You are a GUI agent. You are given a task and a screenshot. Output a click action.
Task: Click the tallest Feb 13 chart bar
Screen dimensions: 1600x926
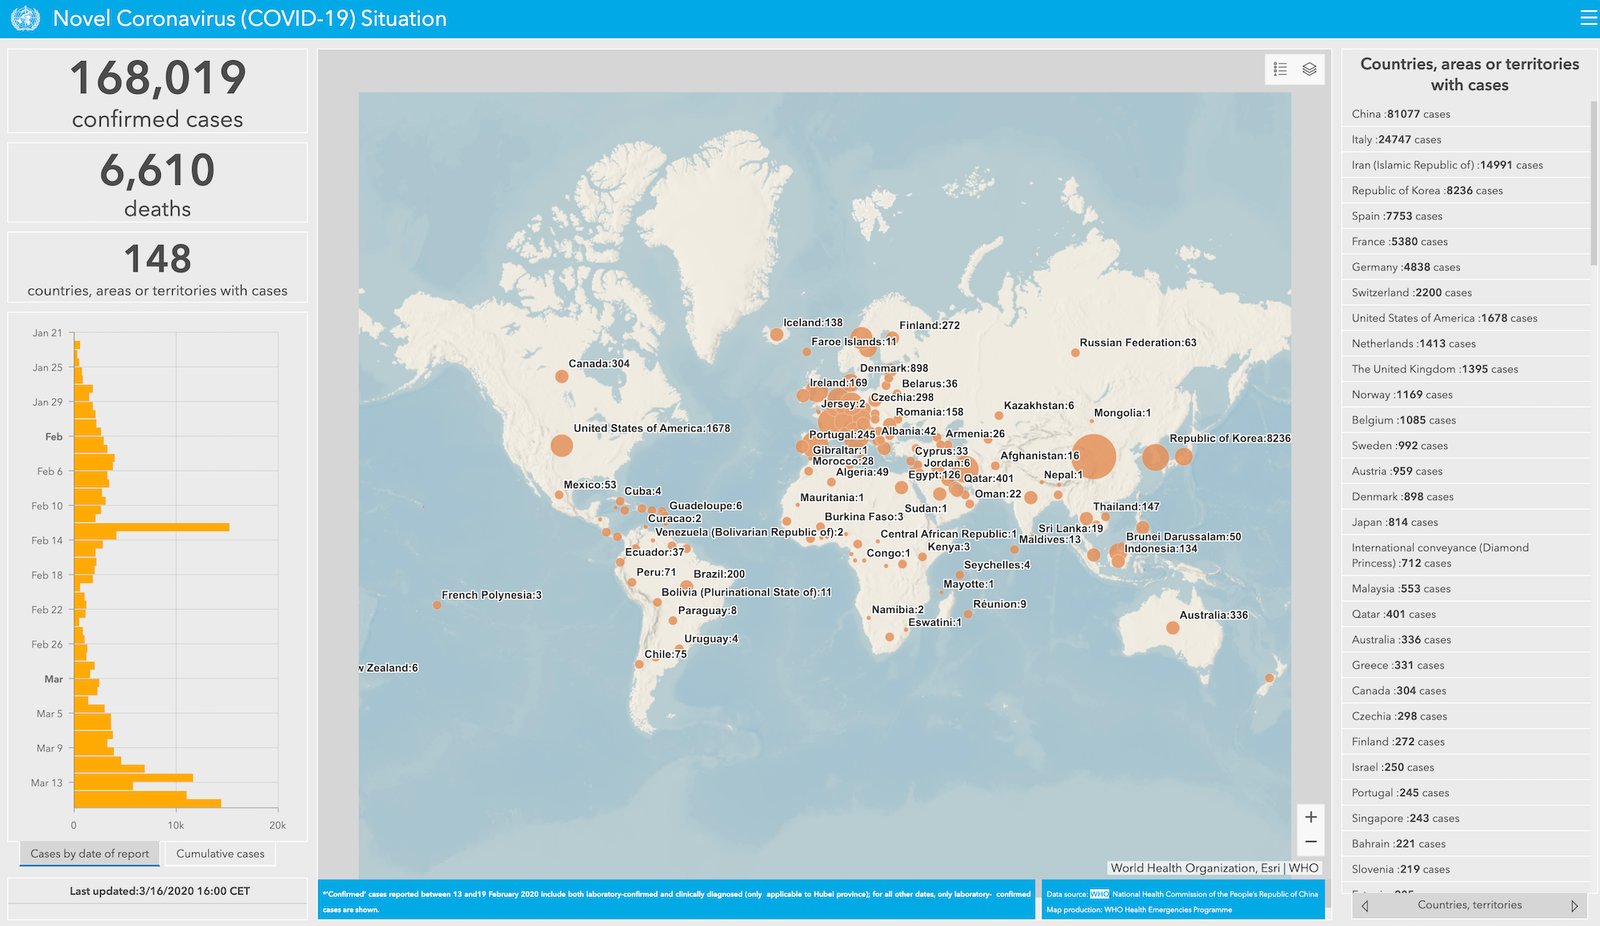point(151,527)
